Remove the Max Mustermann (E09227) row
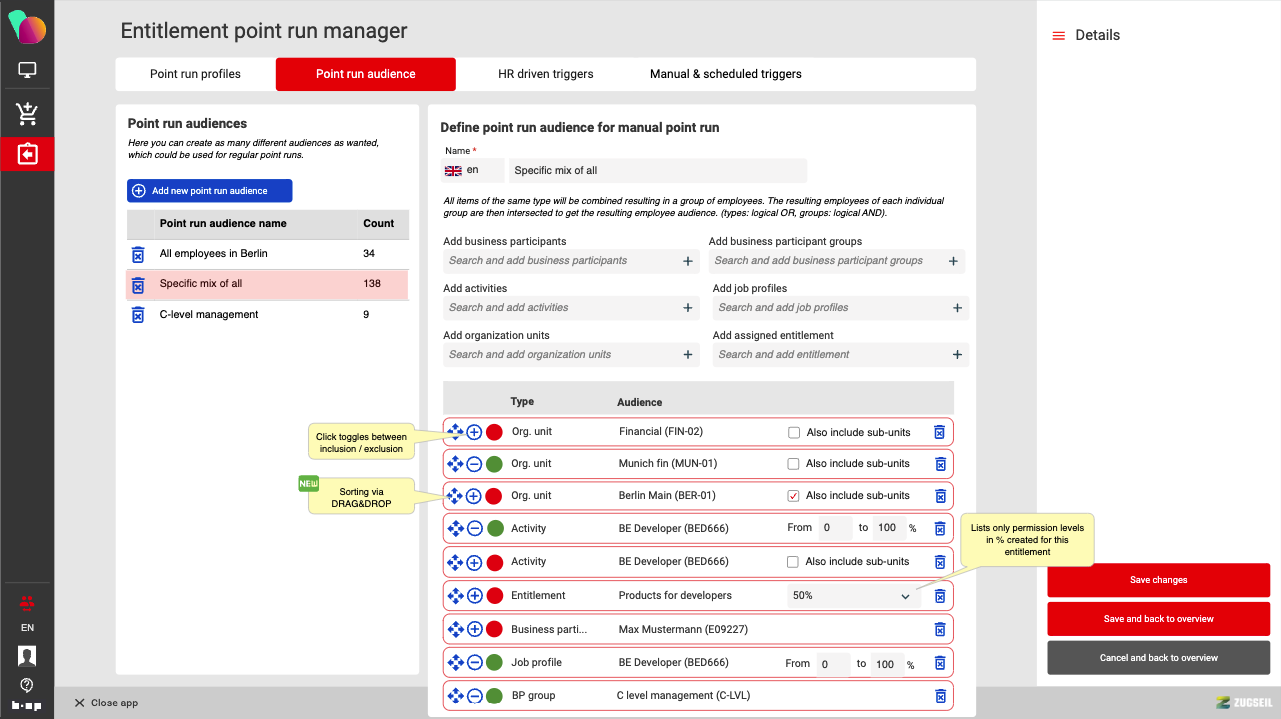This screenshot has width=1281, height=719. (940, 629)
